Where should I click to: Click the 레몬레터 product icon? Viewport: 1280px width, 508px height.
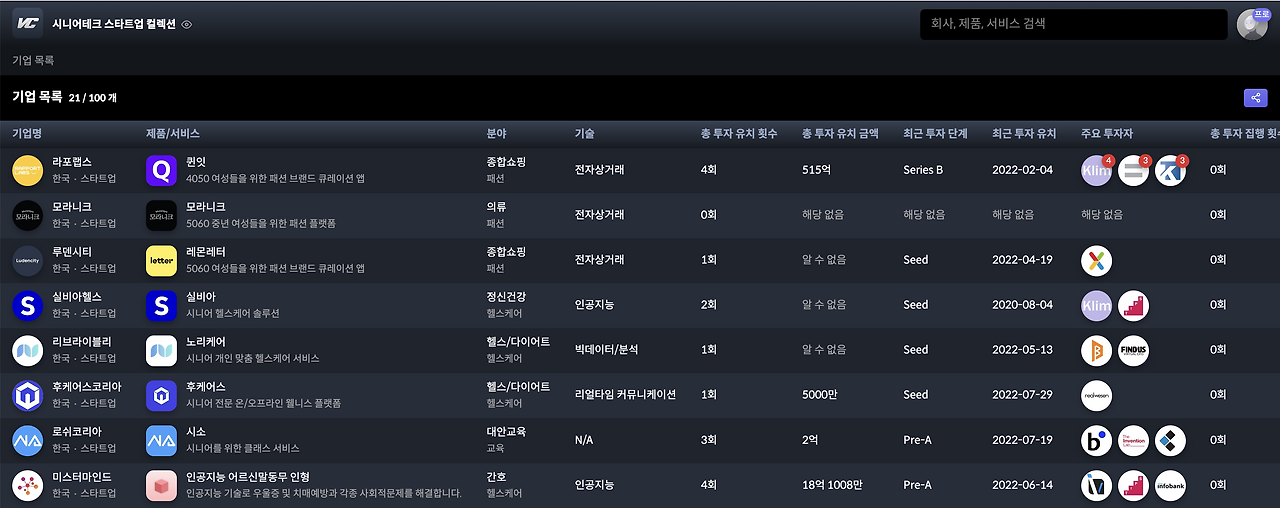pyautogui.click(x=161, y=260)
